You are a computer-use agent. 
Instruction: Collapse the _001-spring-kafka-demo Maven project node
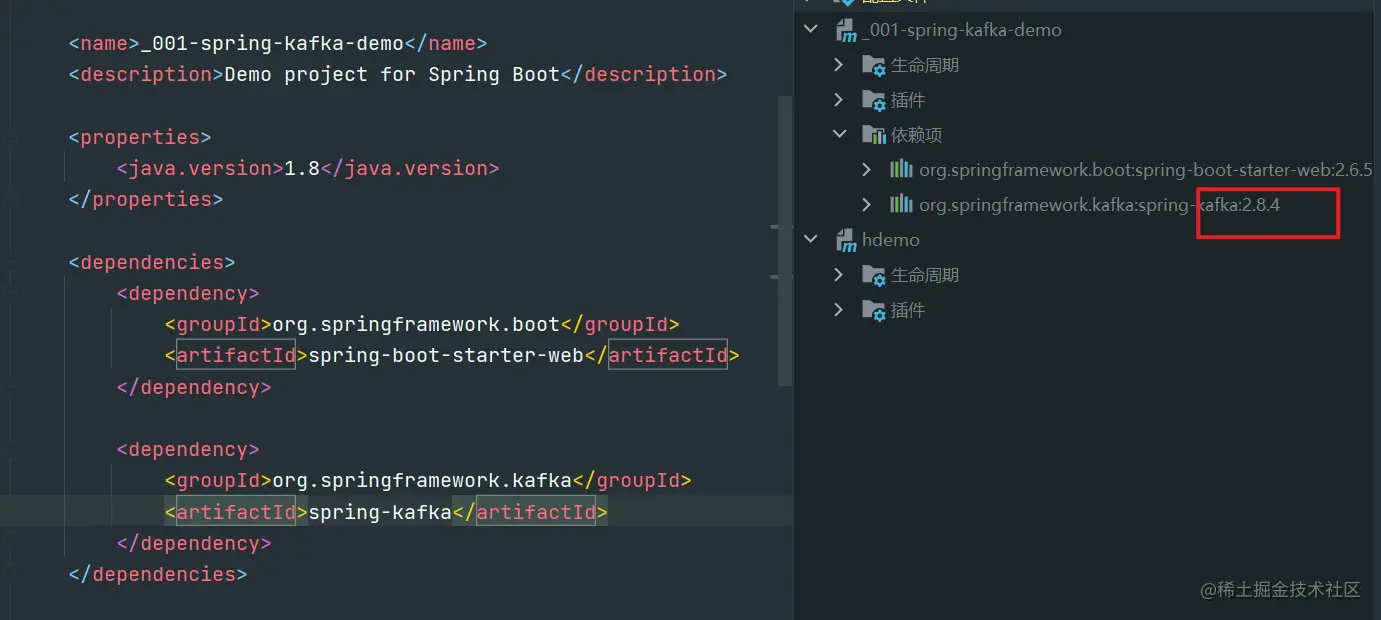pos(812,30)
